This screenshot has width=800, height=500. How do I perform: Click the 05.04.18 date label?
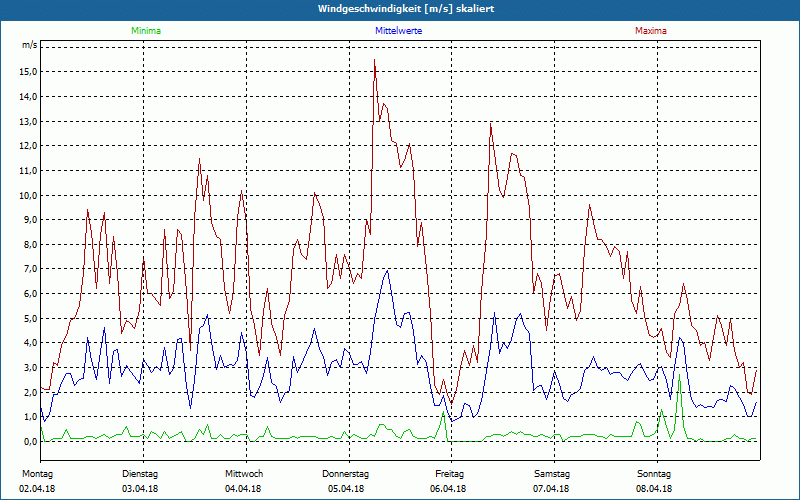click(x=346, y=488)
